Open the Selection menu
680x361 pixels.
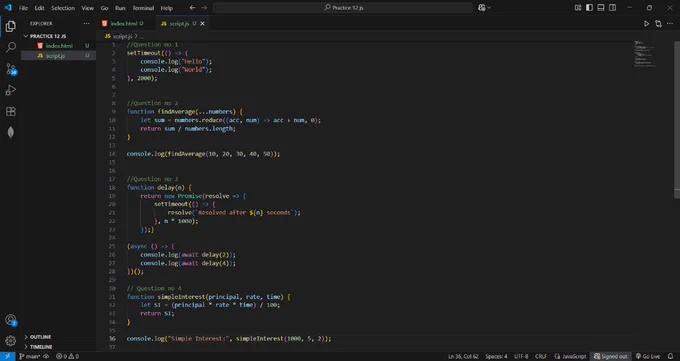click(x=63, y=8)
